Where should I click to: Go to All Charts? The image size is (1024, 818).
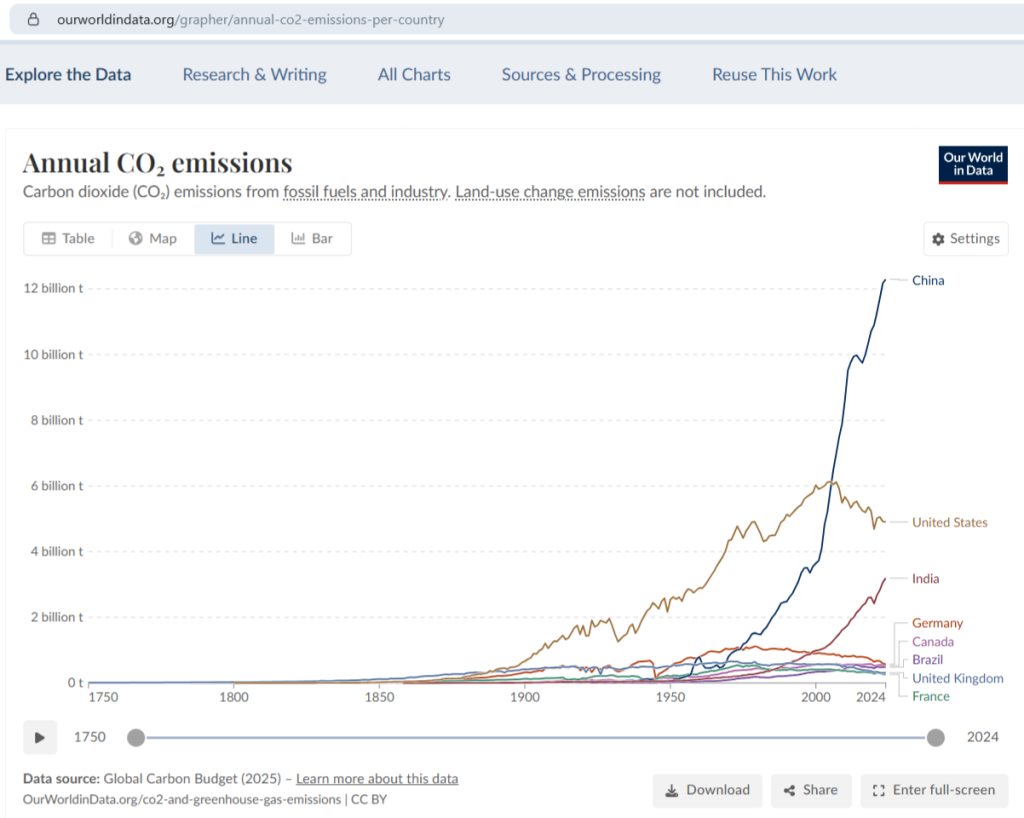click(414, 74)
